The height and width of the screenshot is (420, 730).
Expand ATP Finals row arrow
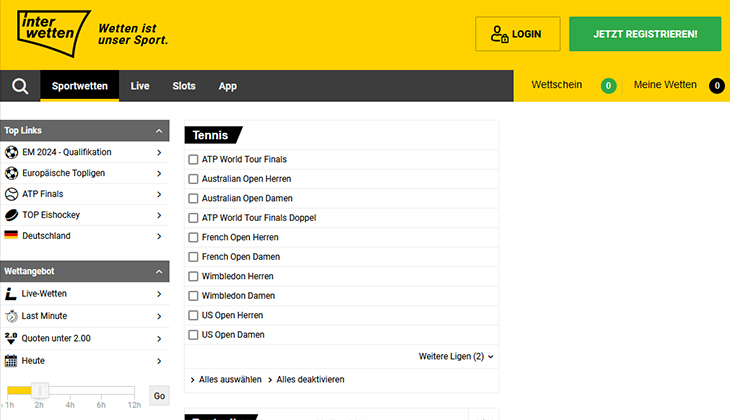point(159,195)
